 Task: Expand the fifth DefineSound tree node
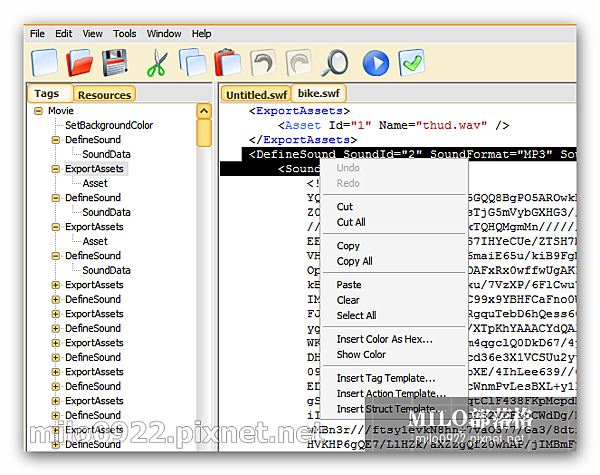55,328
